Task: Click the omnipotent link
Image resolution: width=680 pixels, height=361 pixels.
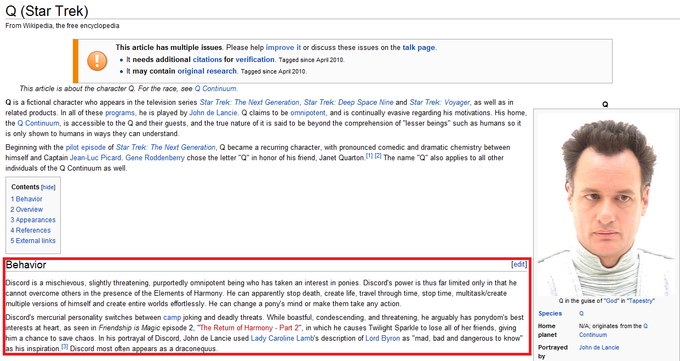Action: pyautogui.click(x=308, y=113)
